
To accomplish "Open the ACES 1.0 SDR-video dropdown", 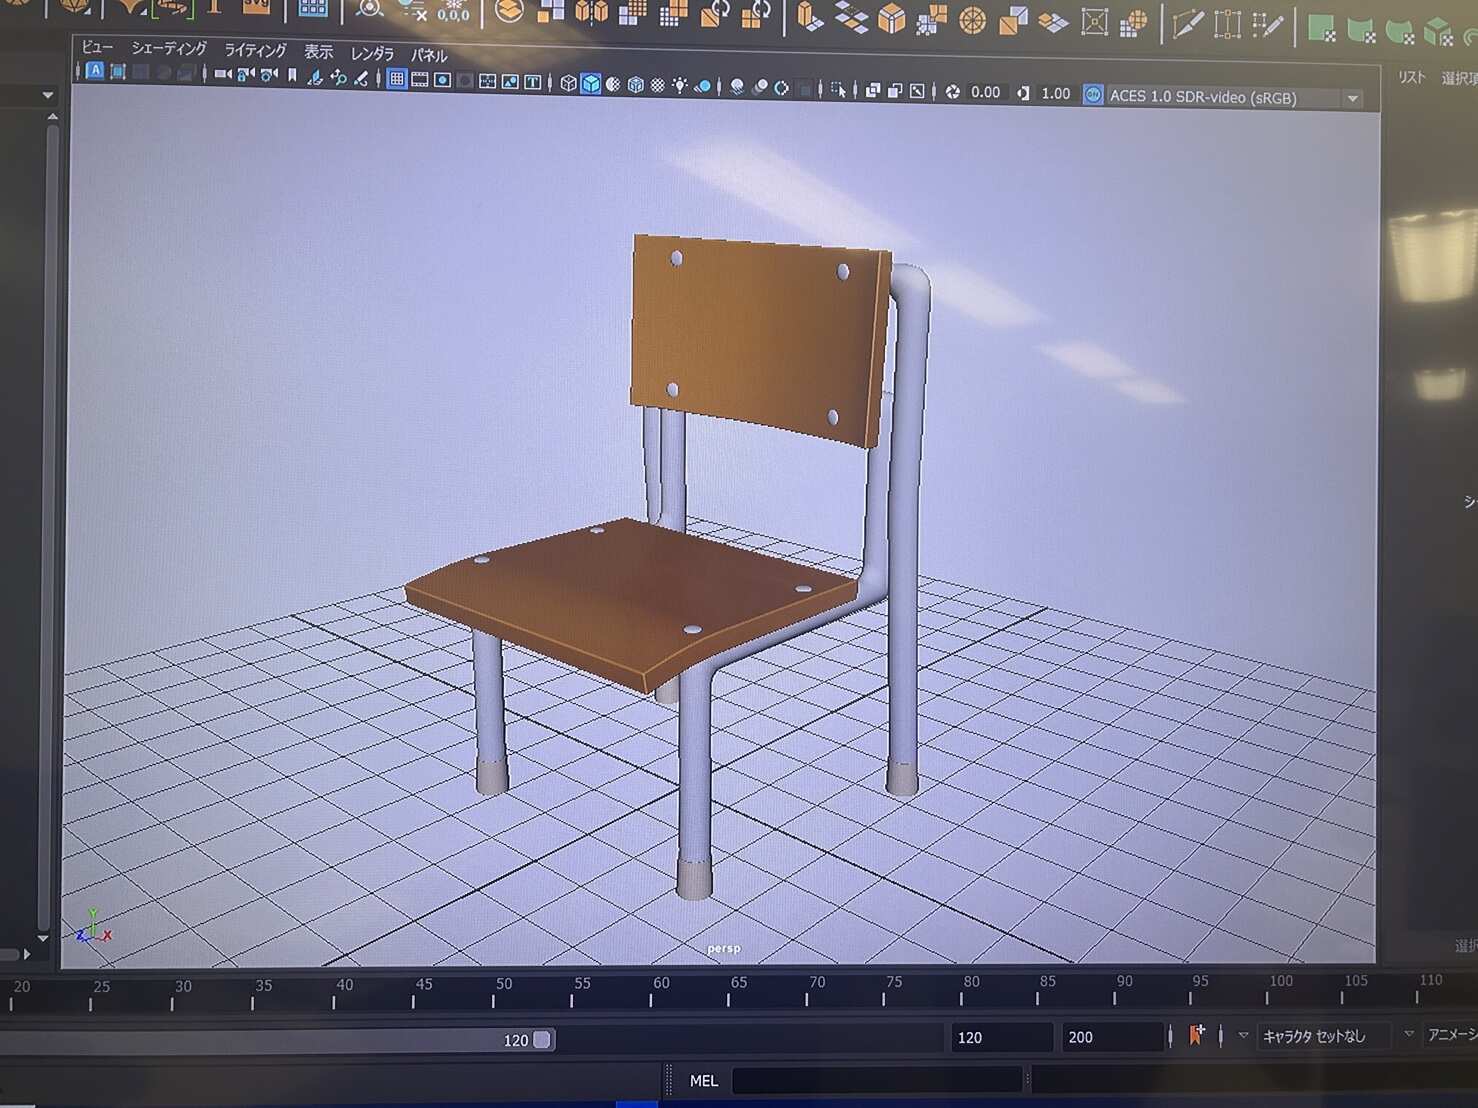I will tap(1235, 98).
